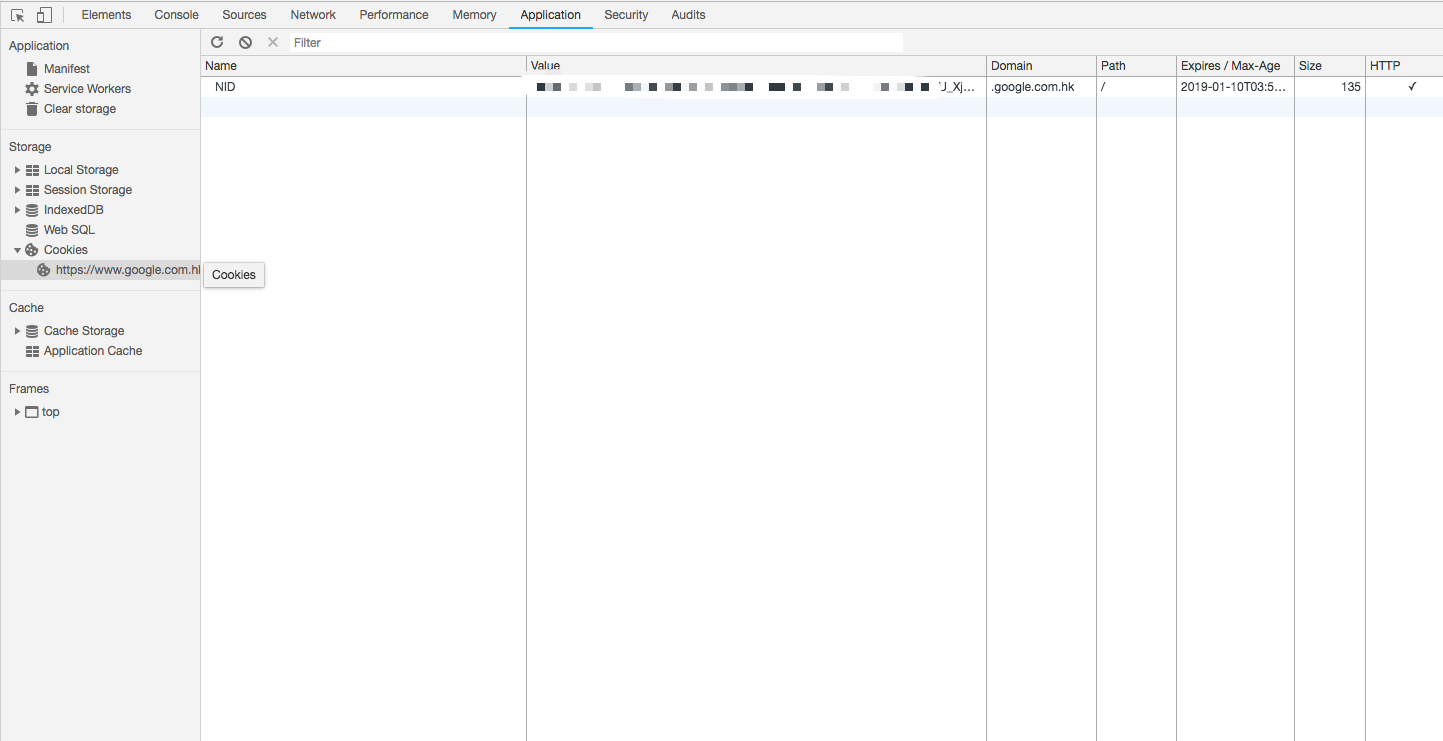Refresh the cookies table
Viewport: 1443px width, 741px height.
[x=217, y=42]
